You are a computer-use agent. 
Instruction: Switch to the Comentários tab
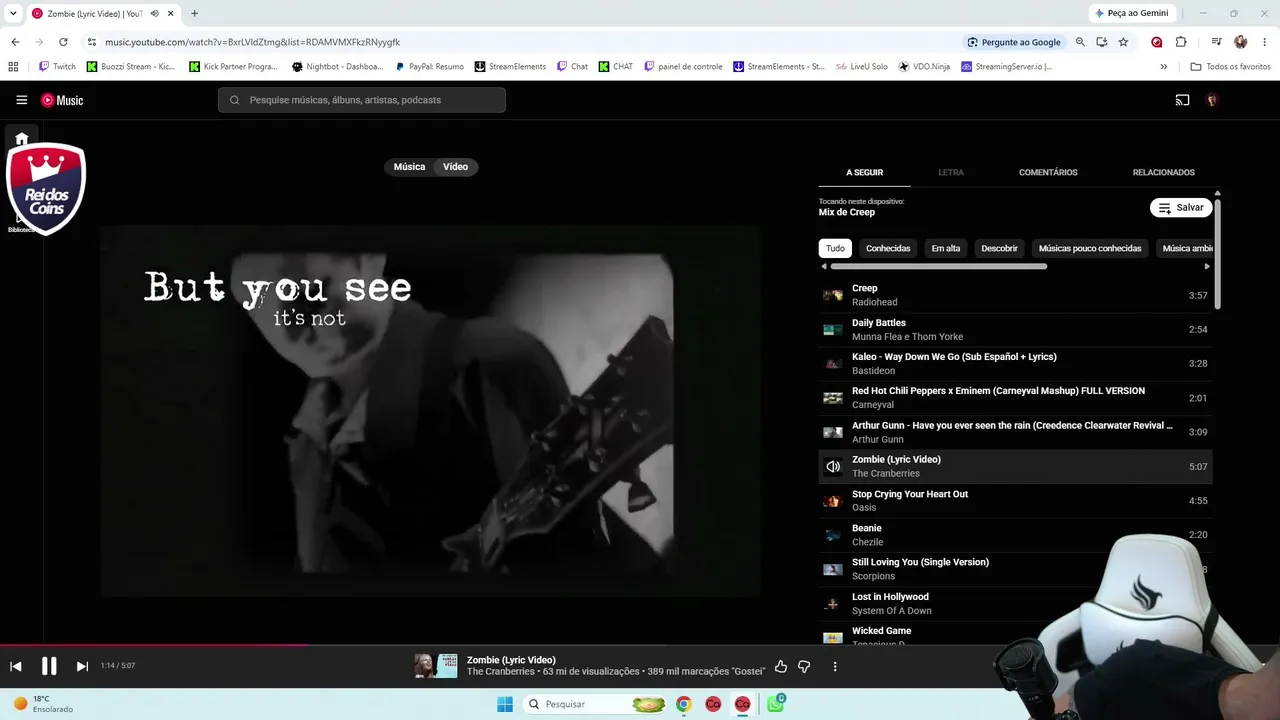click(x=1048, y=172)
